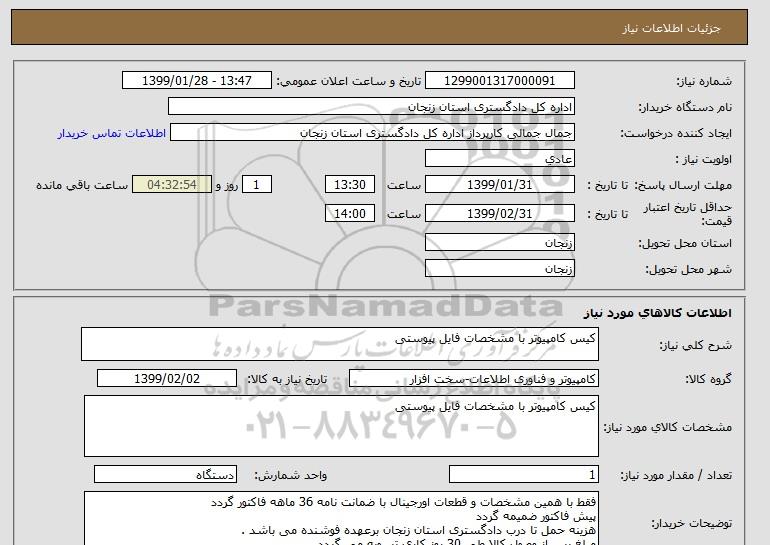
Task: Click the response deadline time 13:30
Action: coord(350,185)
